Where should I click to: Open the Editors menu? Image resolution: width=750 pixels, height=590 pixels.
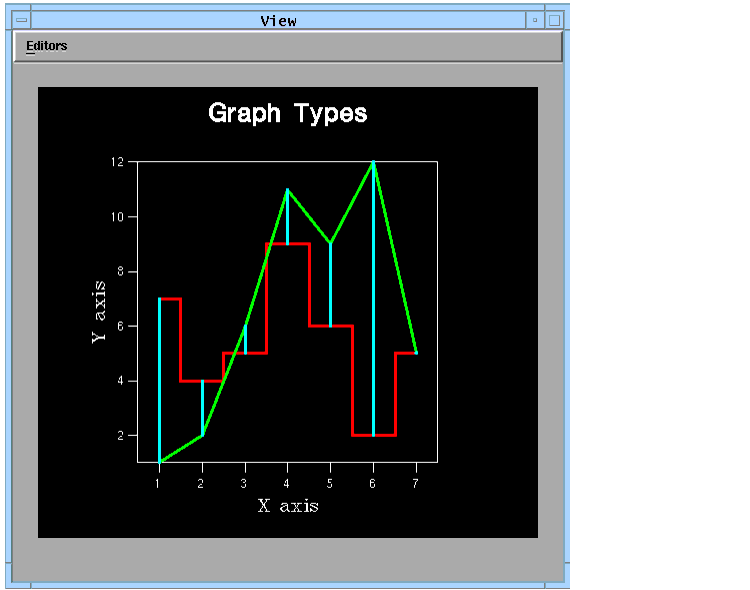pos(47,46)
